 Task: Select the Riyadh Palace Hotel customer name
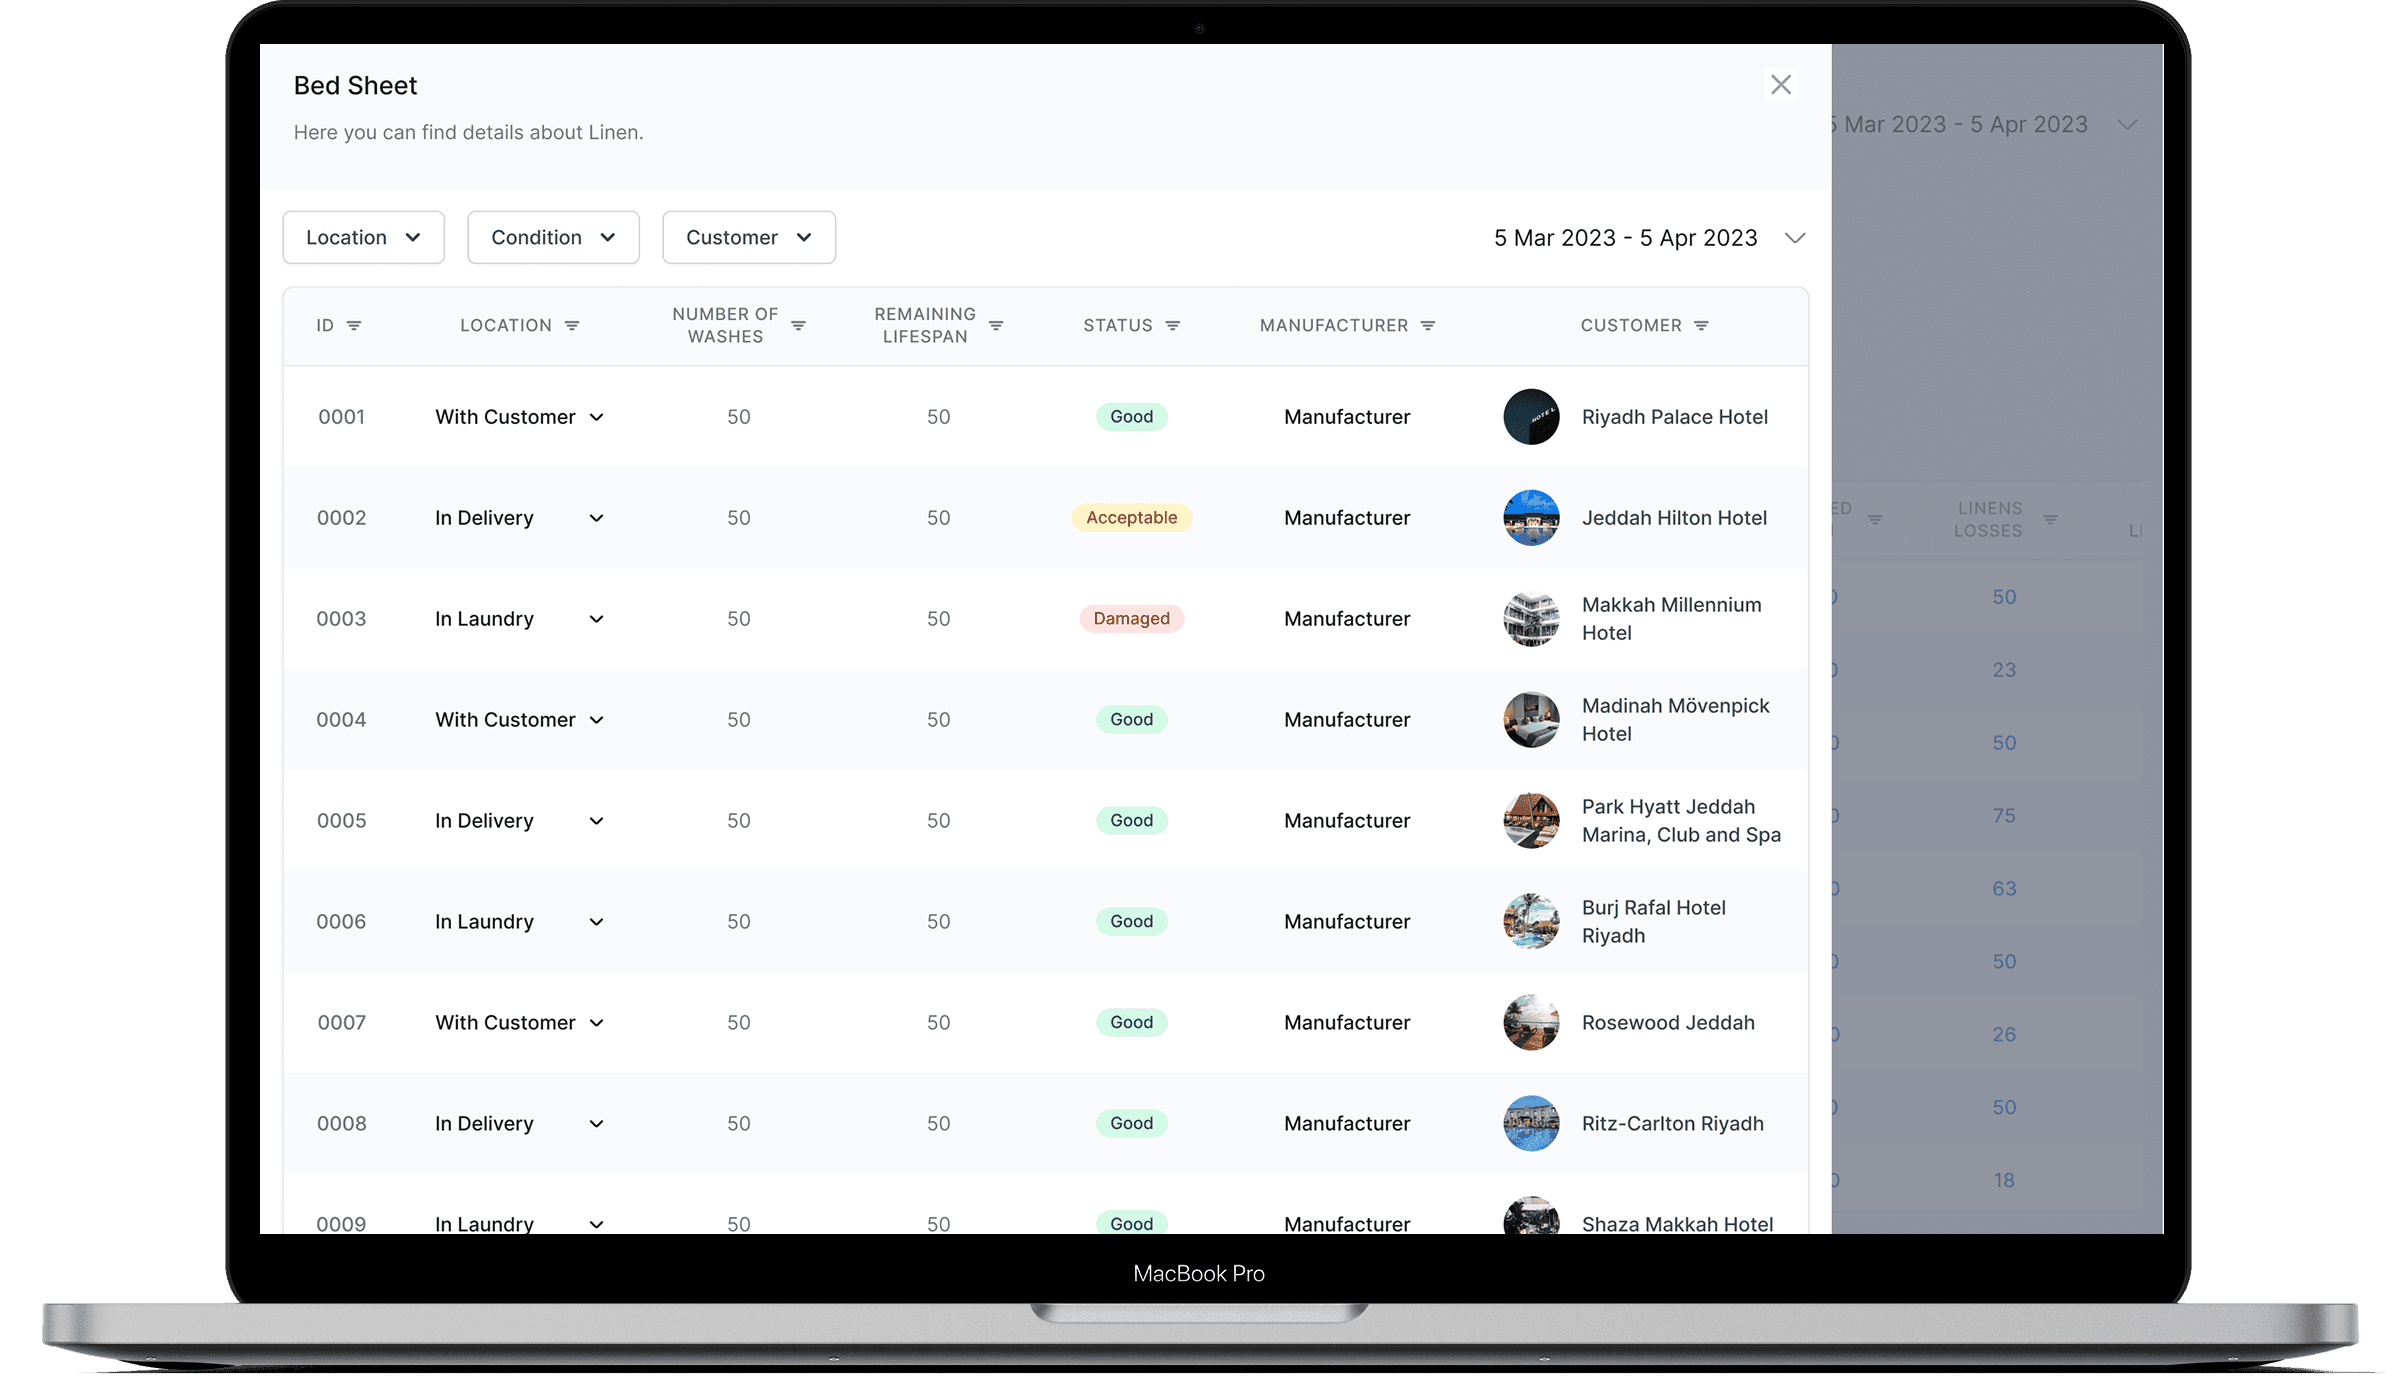click(1674, 417)
